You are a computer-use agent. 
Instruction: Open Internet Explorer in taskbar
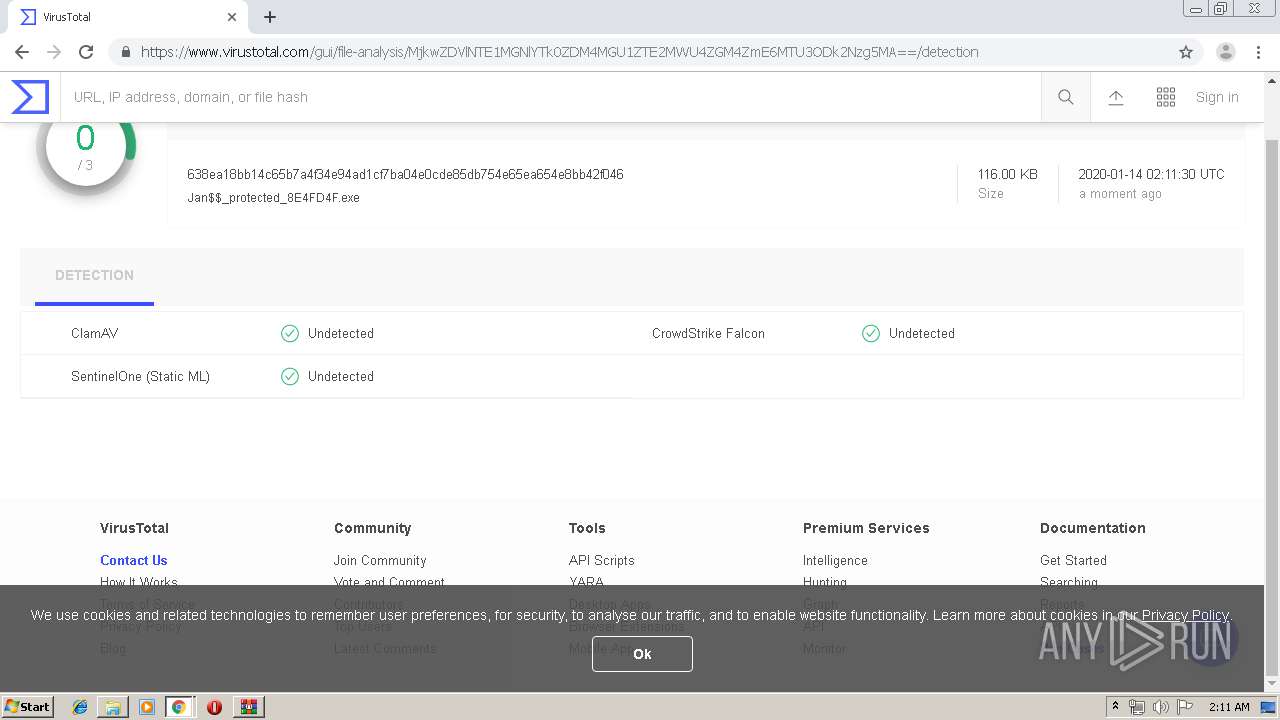(80, 707)
